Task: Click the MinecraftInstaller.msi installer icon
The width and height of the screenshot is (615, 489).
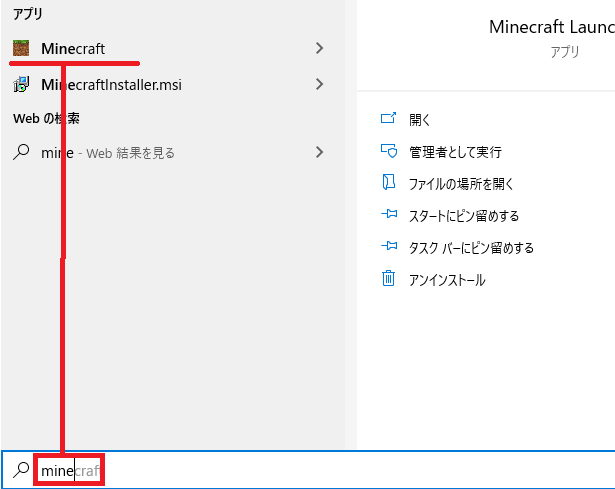Action: point(21,84)
